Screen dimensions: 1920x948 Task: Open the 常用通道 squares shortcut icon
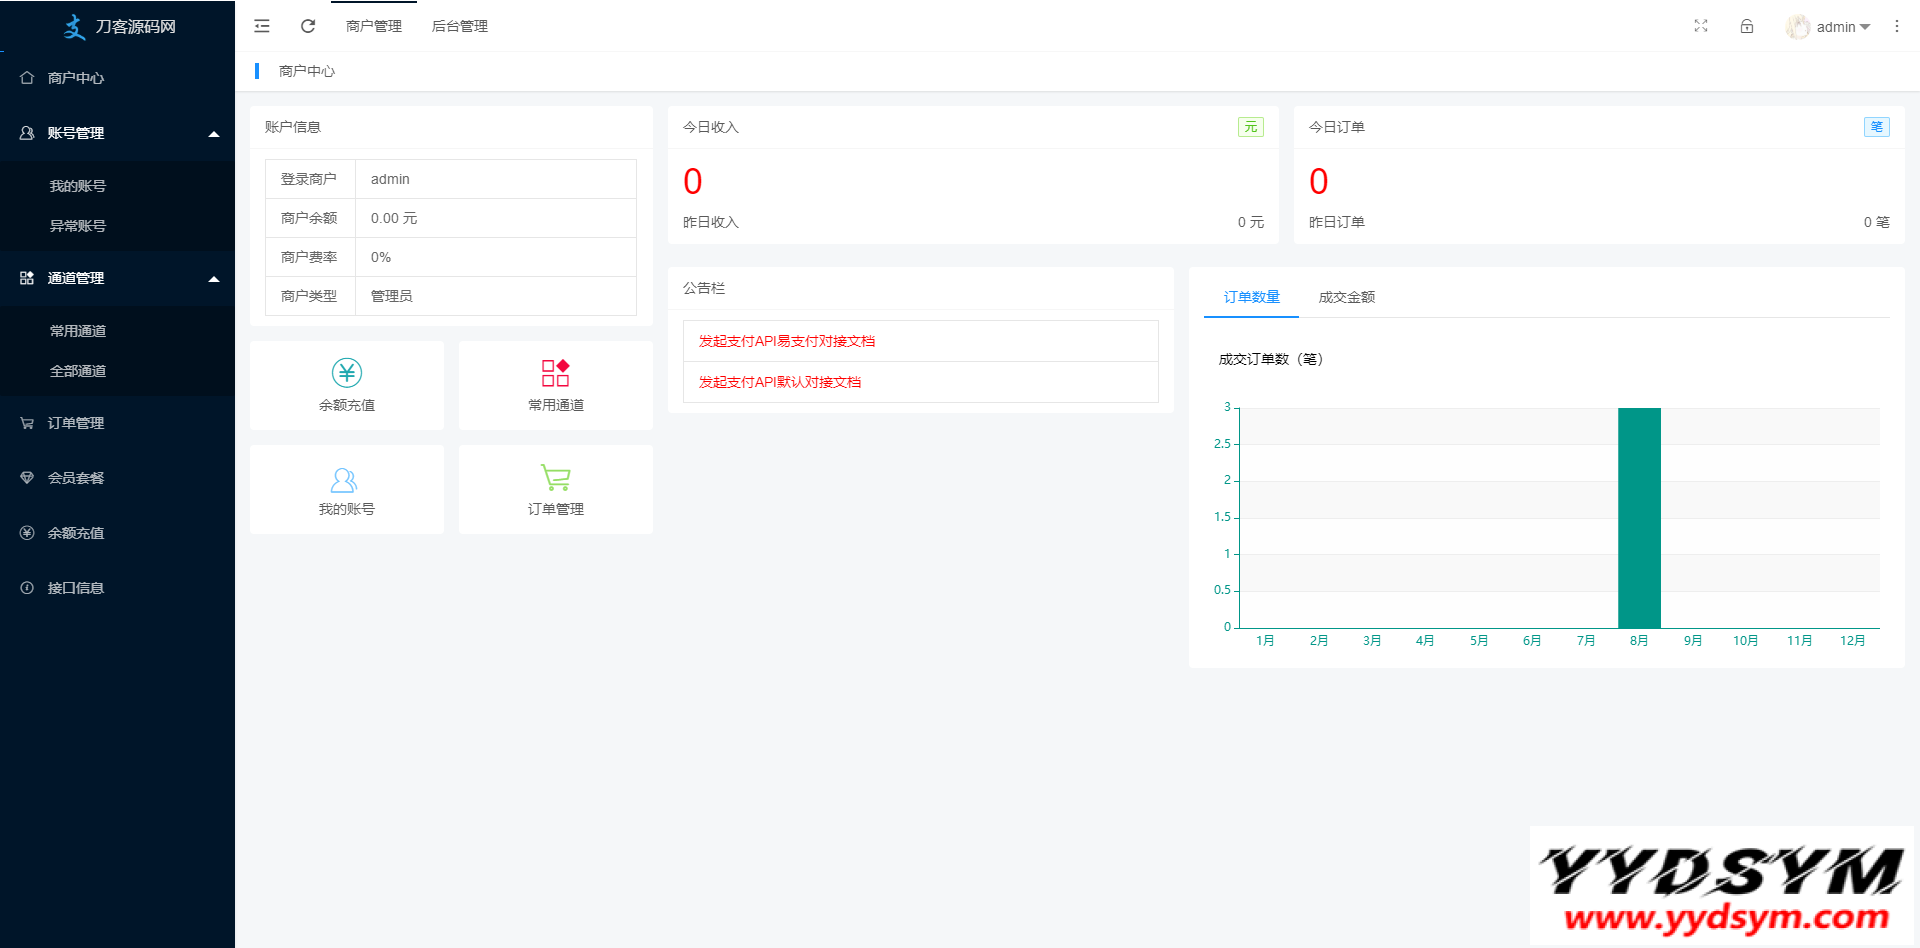click(x=555, y=373)
